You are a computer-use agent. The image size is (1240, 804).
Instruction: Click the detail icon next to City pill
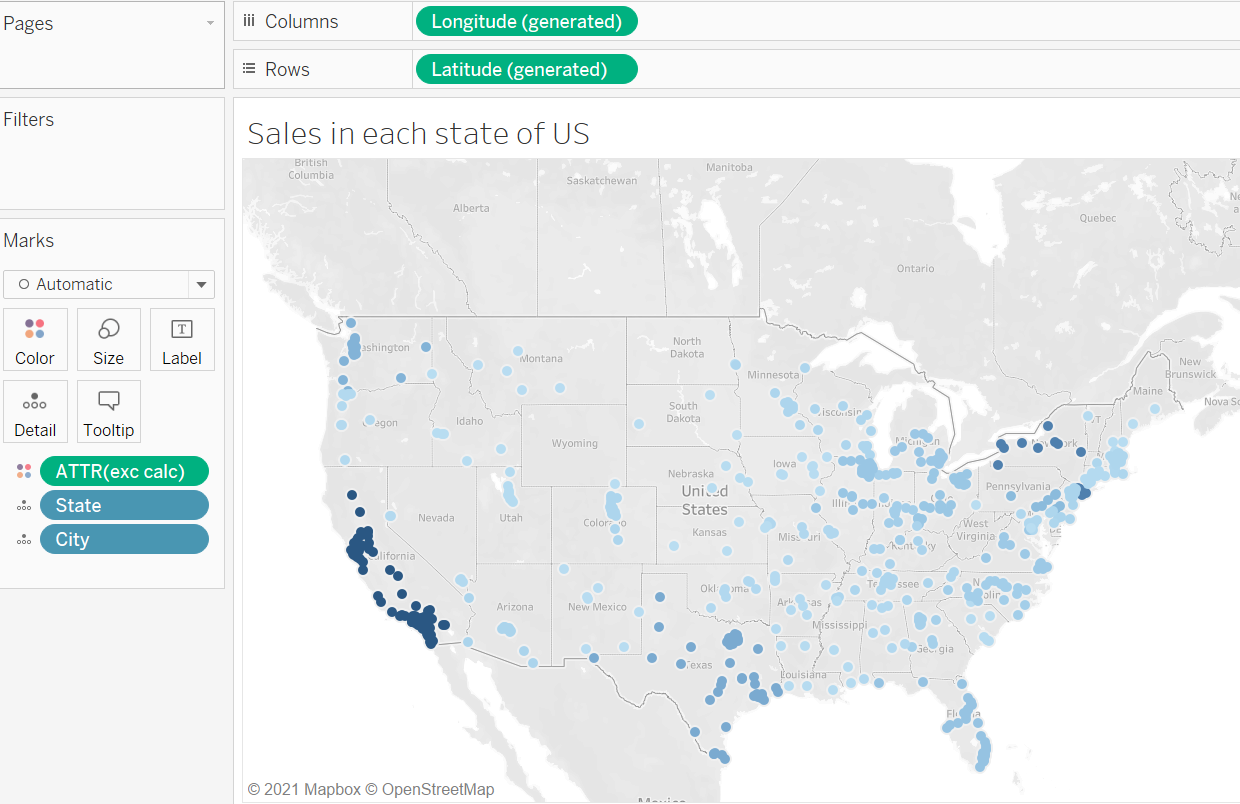(x=24, y=540)
